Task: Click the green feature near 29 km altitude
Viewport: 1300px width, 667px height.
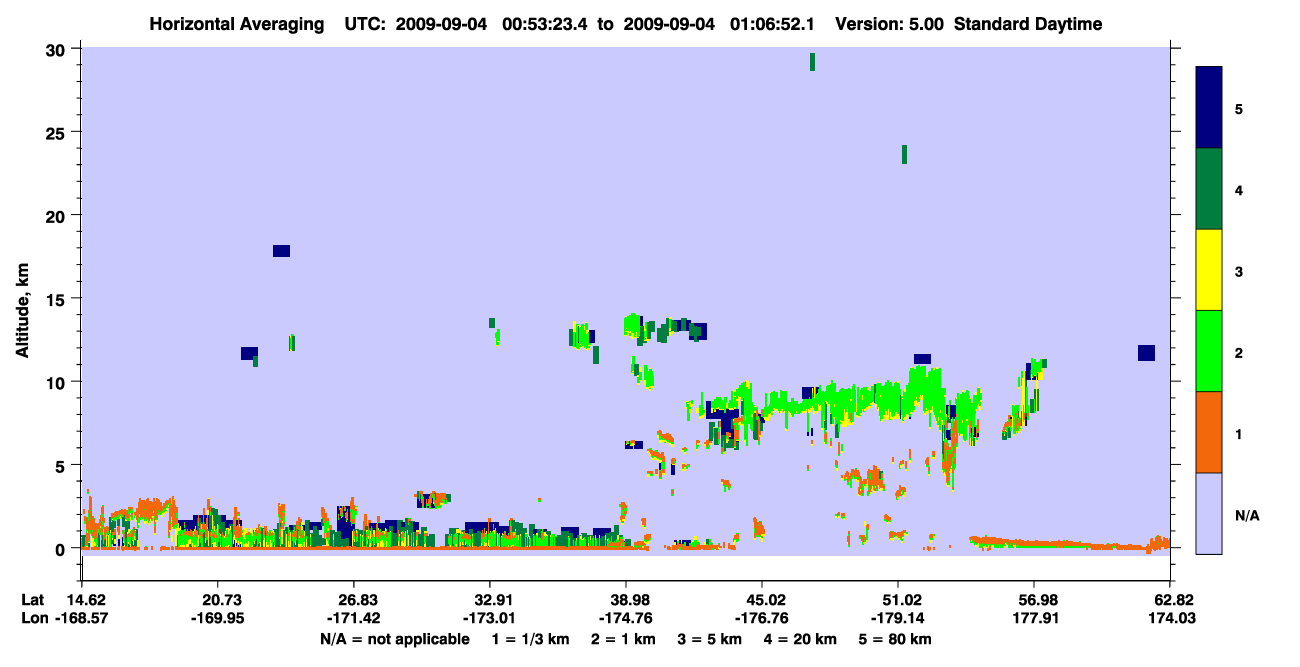Action: pyautogui.click(x=812, y=62)
